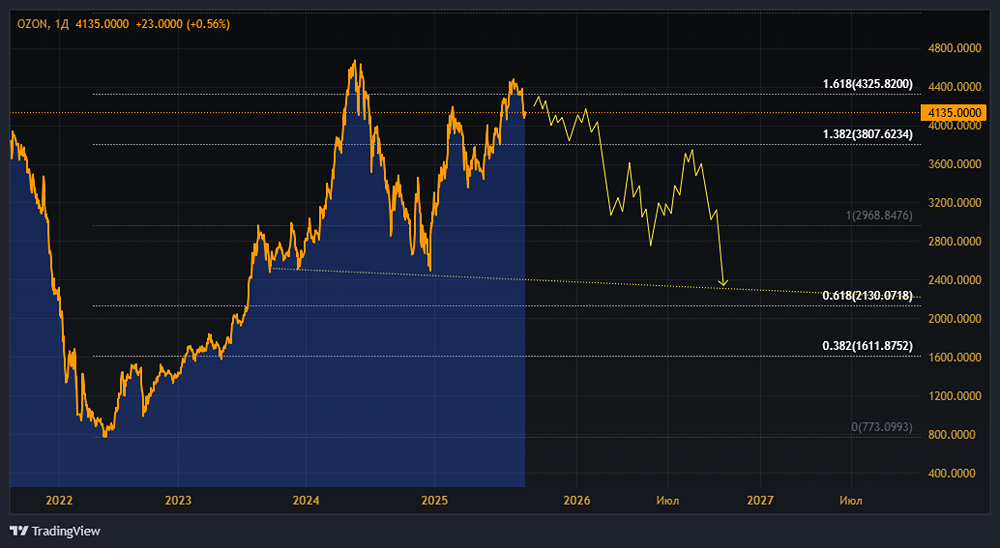Select the 1Д interval label
Screen dimensions: 1000x548
[65, 23]
